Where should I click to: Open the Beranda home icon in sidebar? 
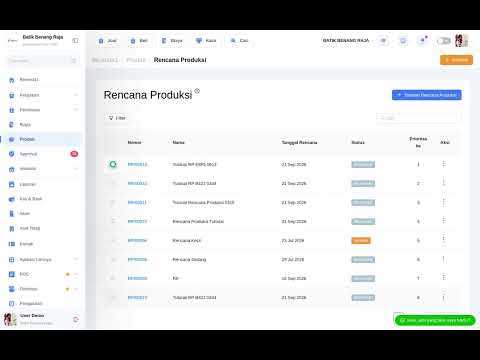(x=12, y=80)
